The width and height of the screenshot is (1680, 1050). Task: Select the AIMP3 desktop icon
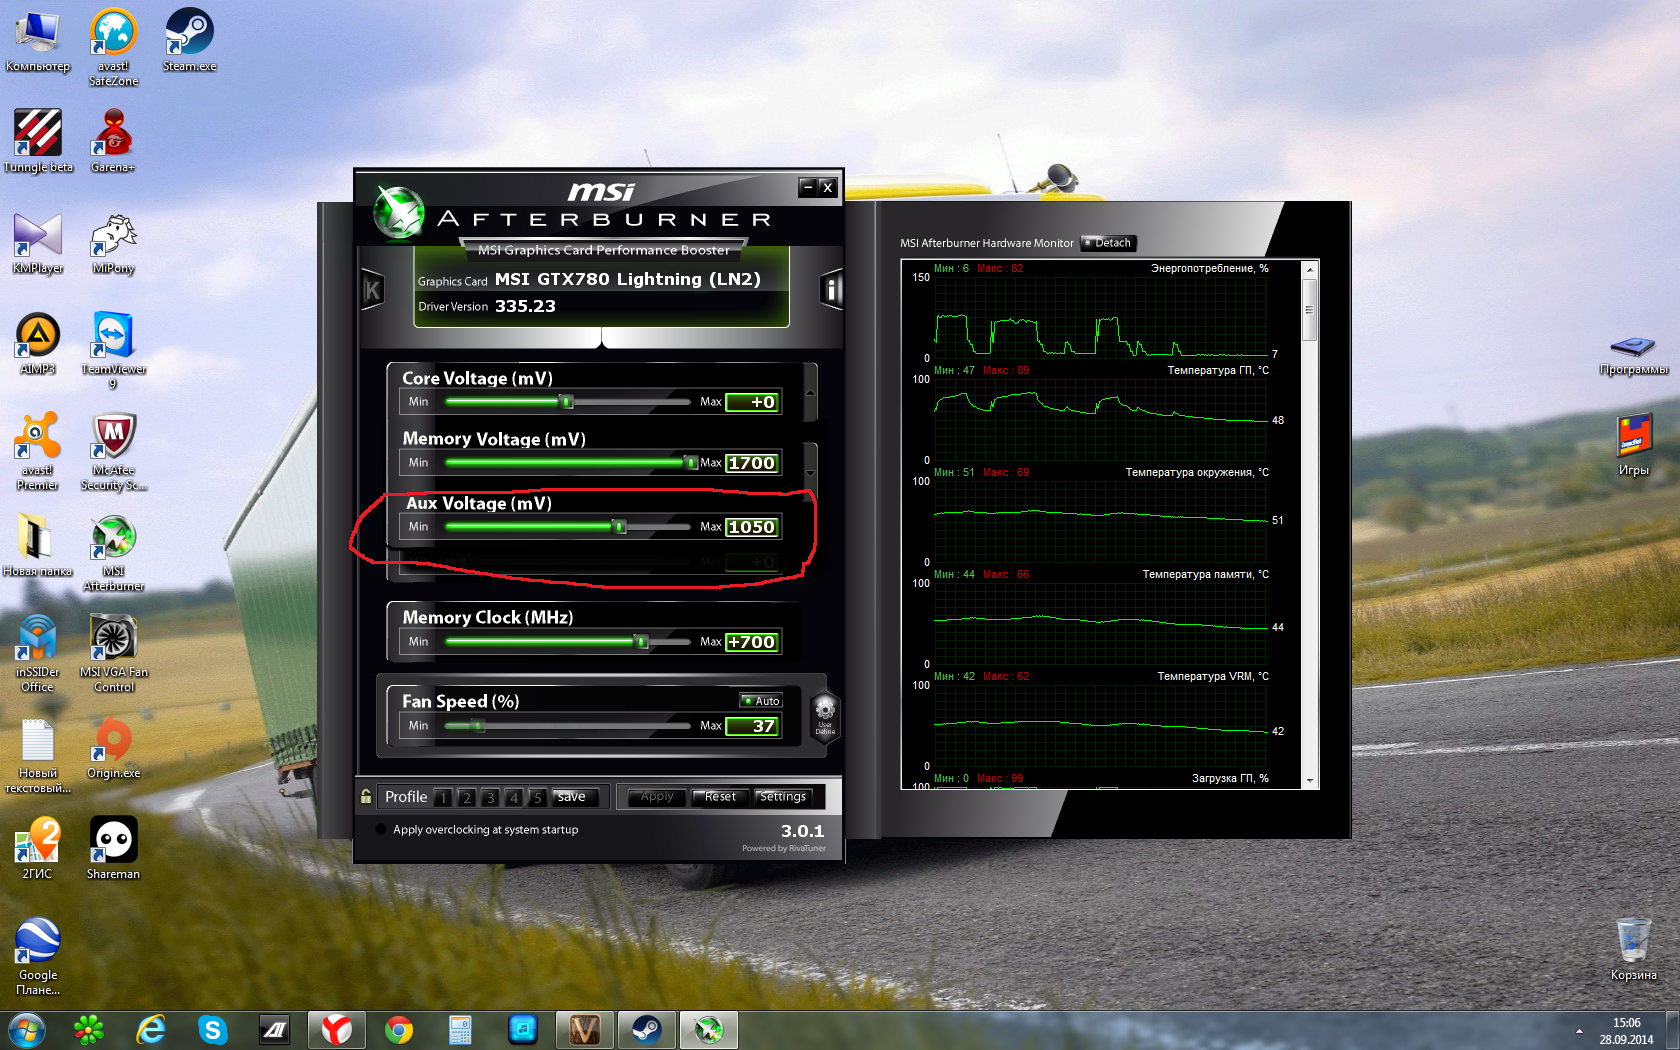[x=38, y=344]
